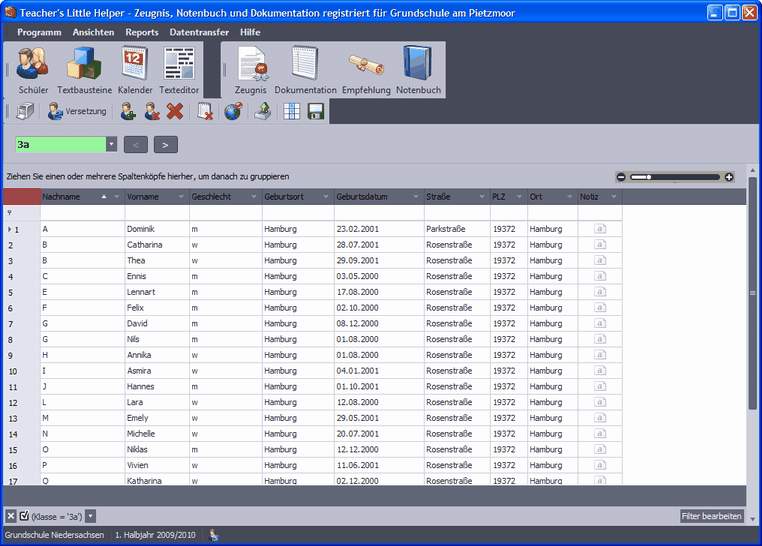Click row number 10 indicator

[x=13, y=371]
